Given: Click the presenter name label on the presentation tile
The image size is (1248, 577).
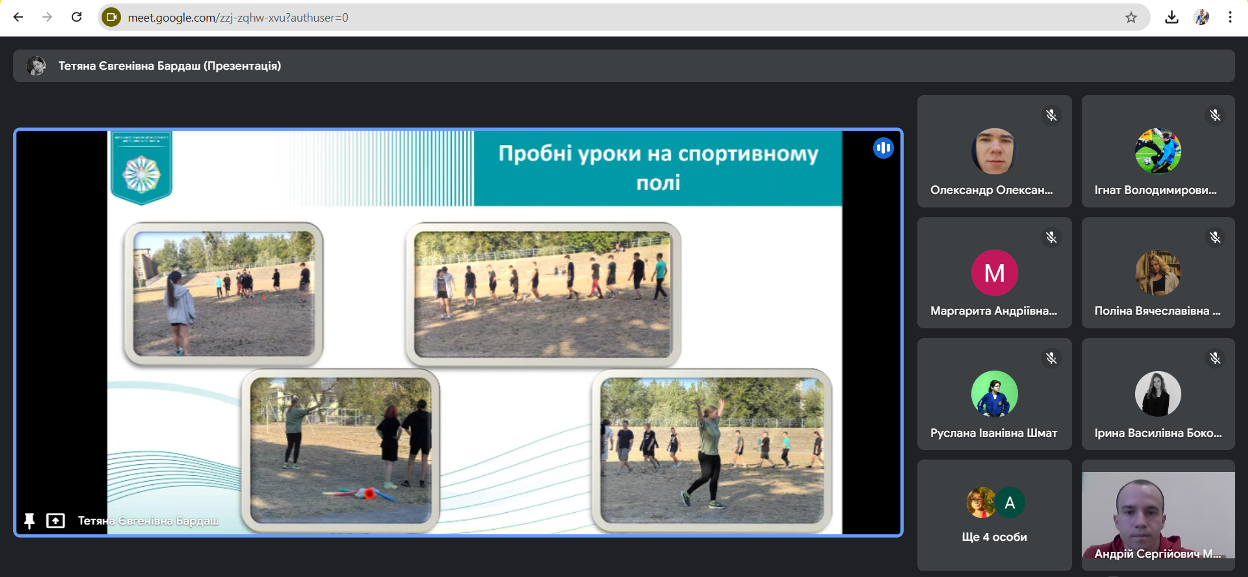Looking at the screenshot, I should (148, 521).
